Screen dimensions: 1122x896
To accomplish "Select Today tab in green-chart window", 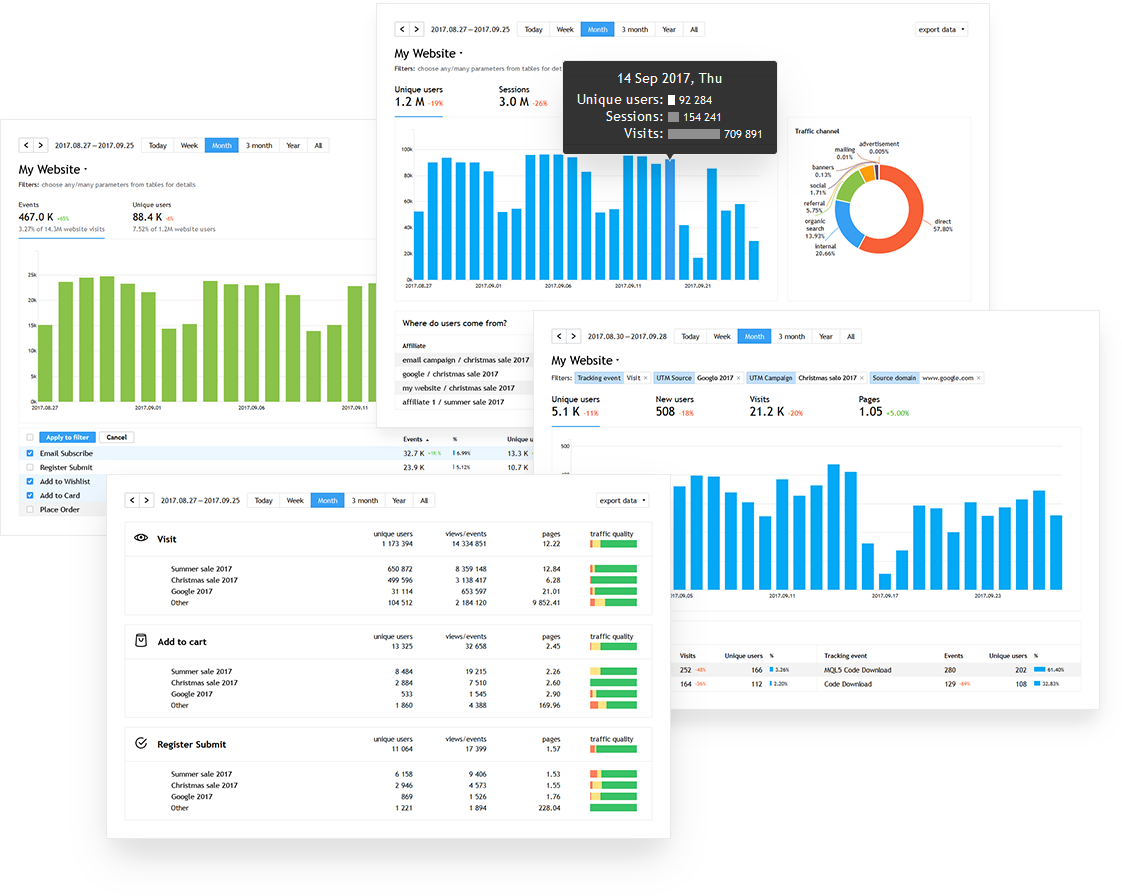I will point(157,145).
